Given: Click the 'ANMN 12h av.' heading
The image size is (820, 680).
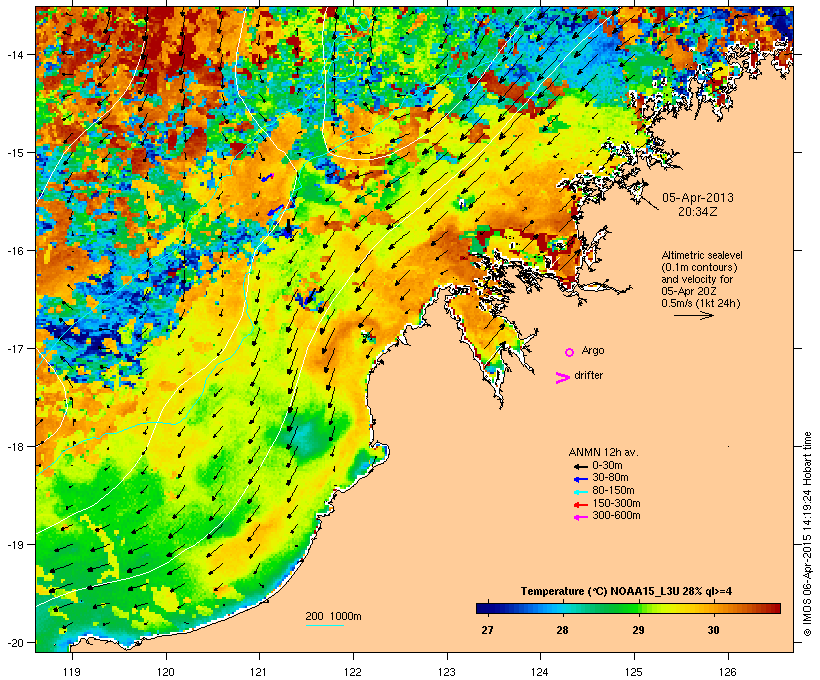Looking at the screenshot, I should point(603,452).
